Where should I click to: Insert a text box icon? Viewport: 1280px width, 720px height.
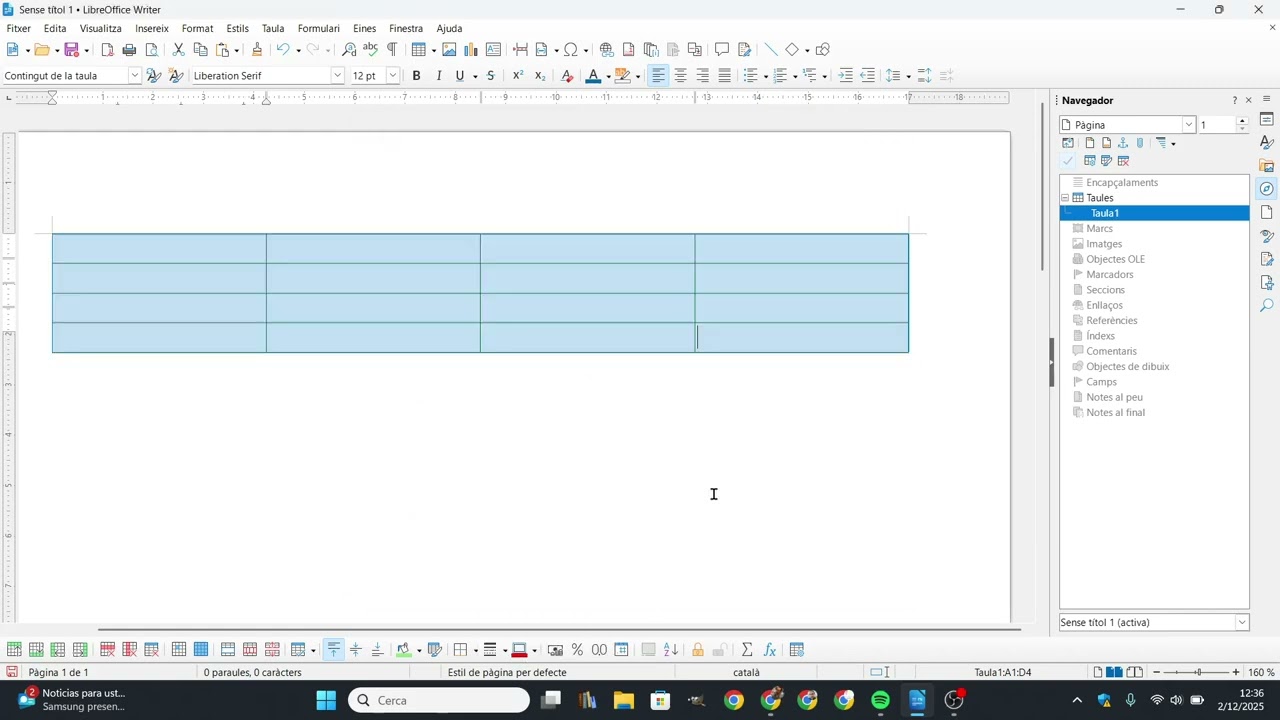[493, 50]
